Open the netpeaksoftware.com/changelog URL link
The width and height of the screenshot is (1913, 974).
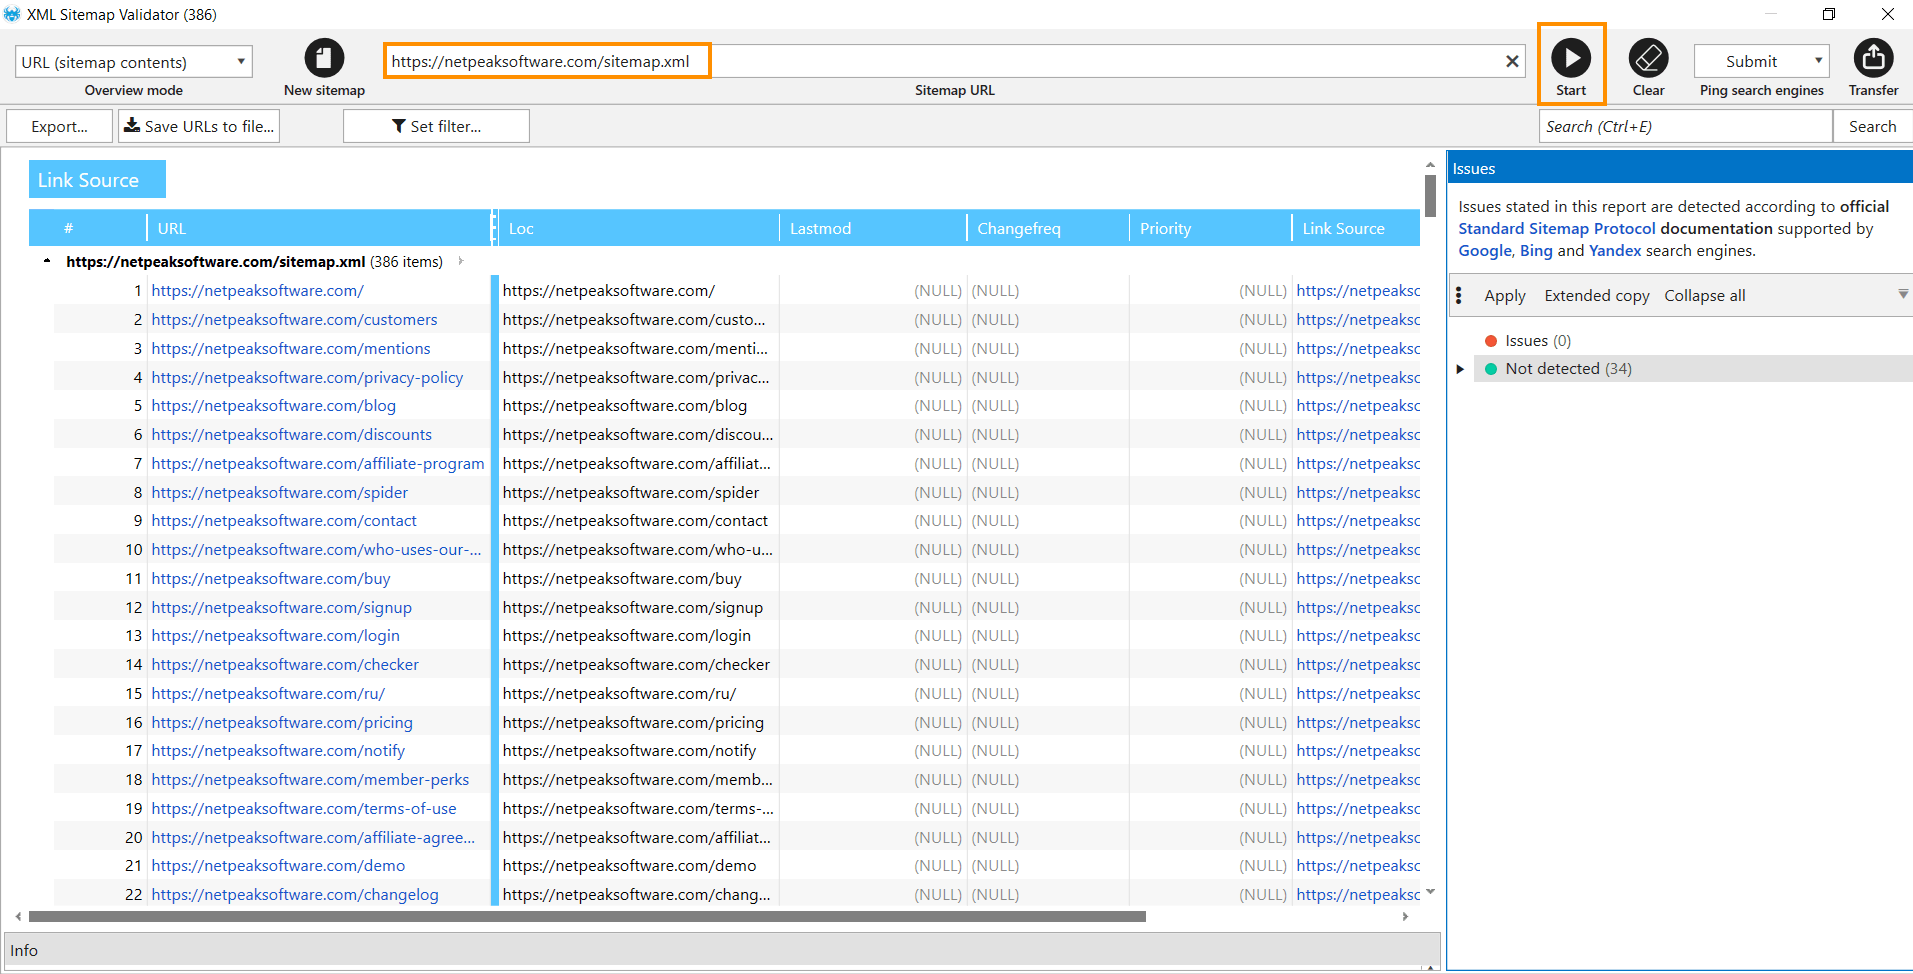pos(295,894)
